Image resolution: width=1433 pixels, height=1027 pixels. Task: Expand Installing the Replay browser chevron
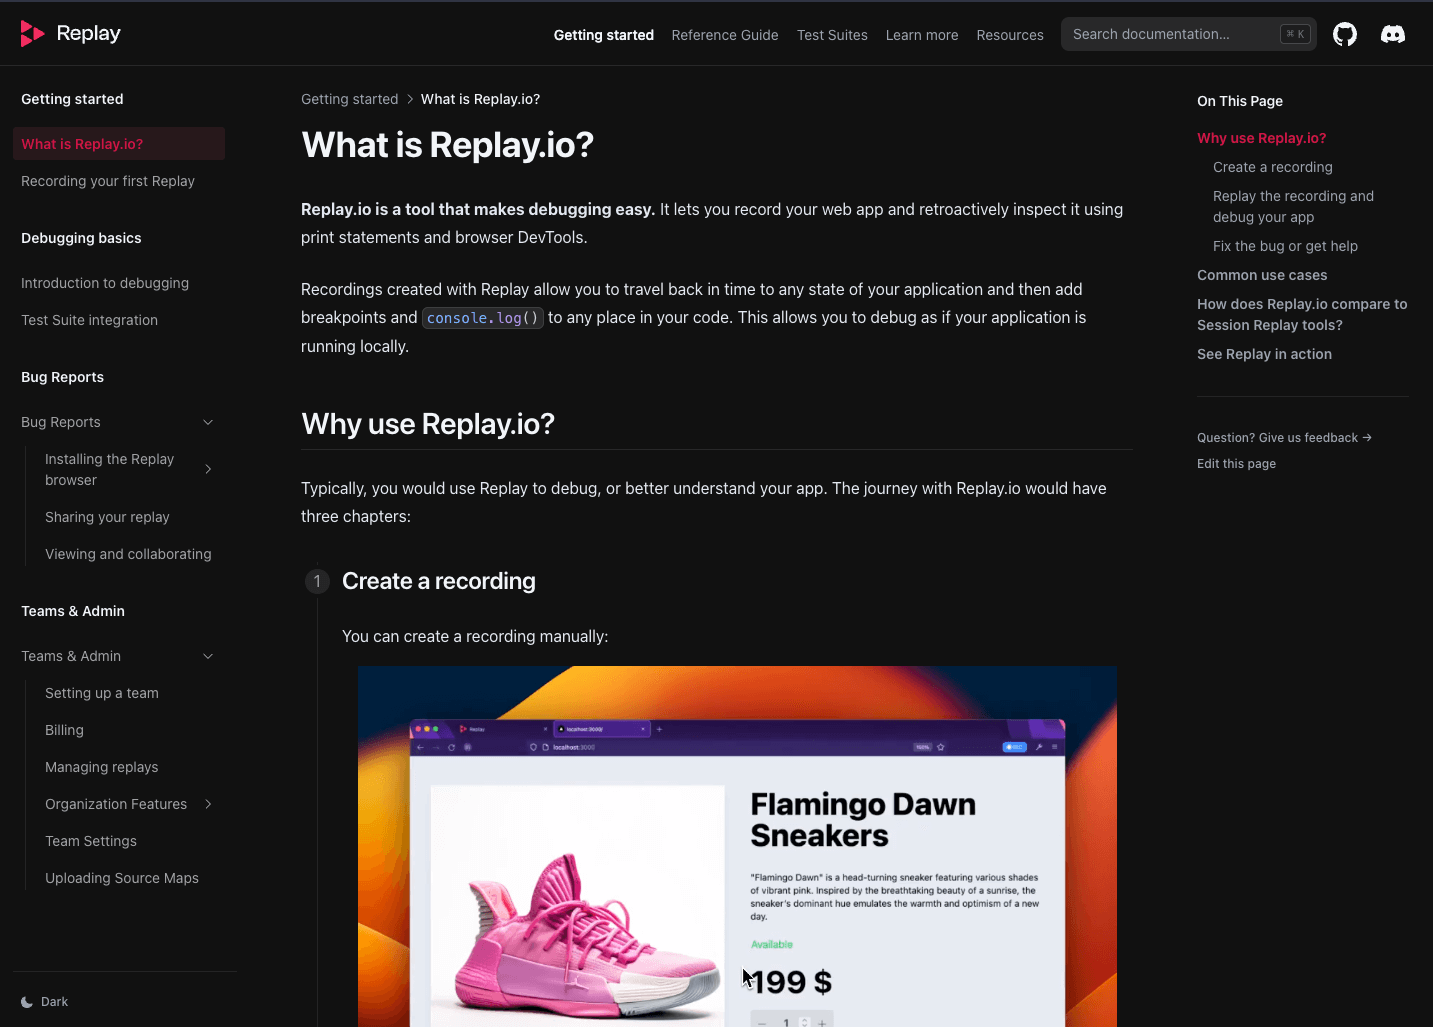[208, 469]
